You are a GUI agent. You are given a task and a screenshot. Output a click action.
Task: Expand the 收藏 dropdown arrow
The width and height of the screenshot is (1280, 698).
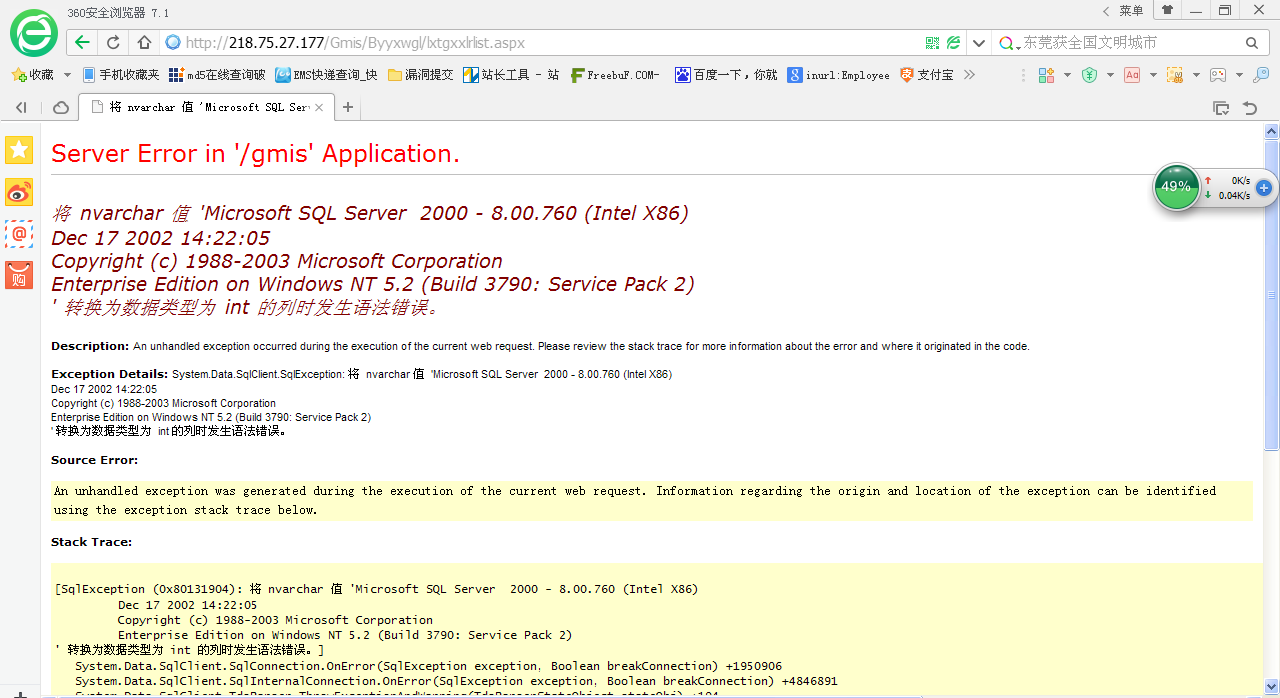click(67, 75)
